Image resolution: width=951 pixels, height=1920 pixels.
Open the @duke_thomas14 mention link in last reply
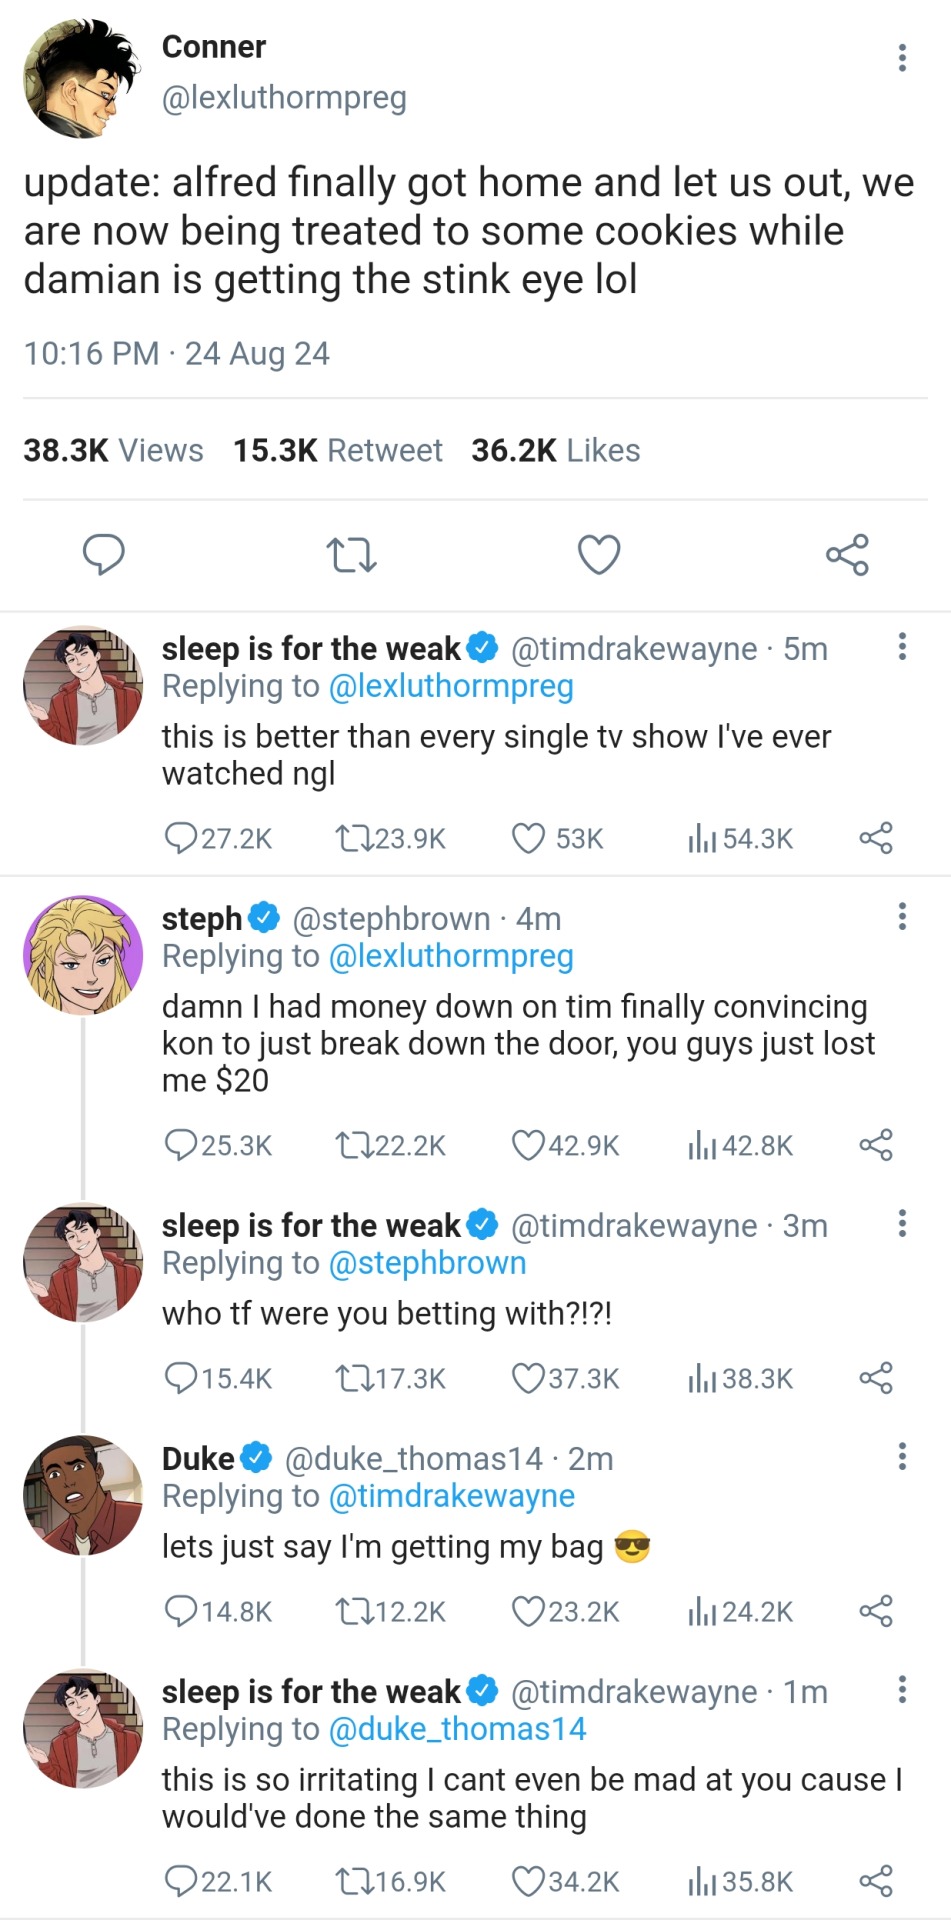tap(457, 1729)
